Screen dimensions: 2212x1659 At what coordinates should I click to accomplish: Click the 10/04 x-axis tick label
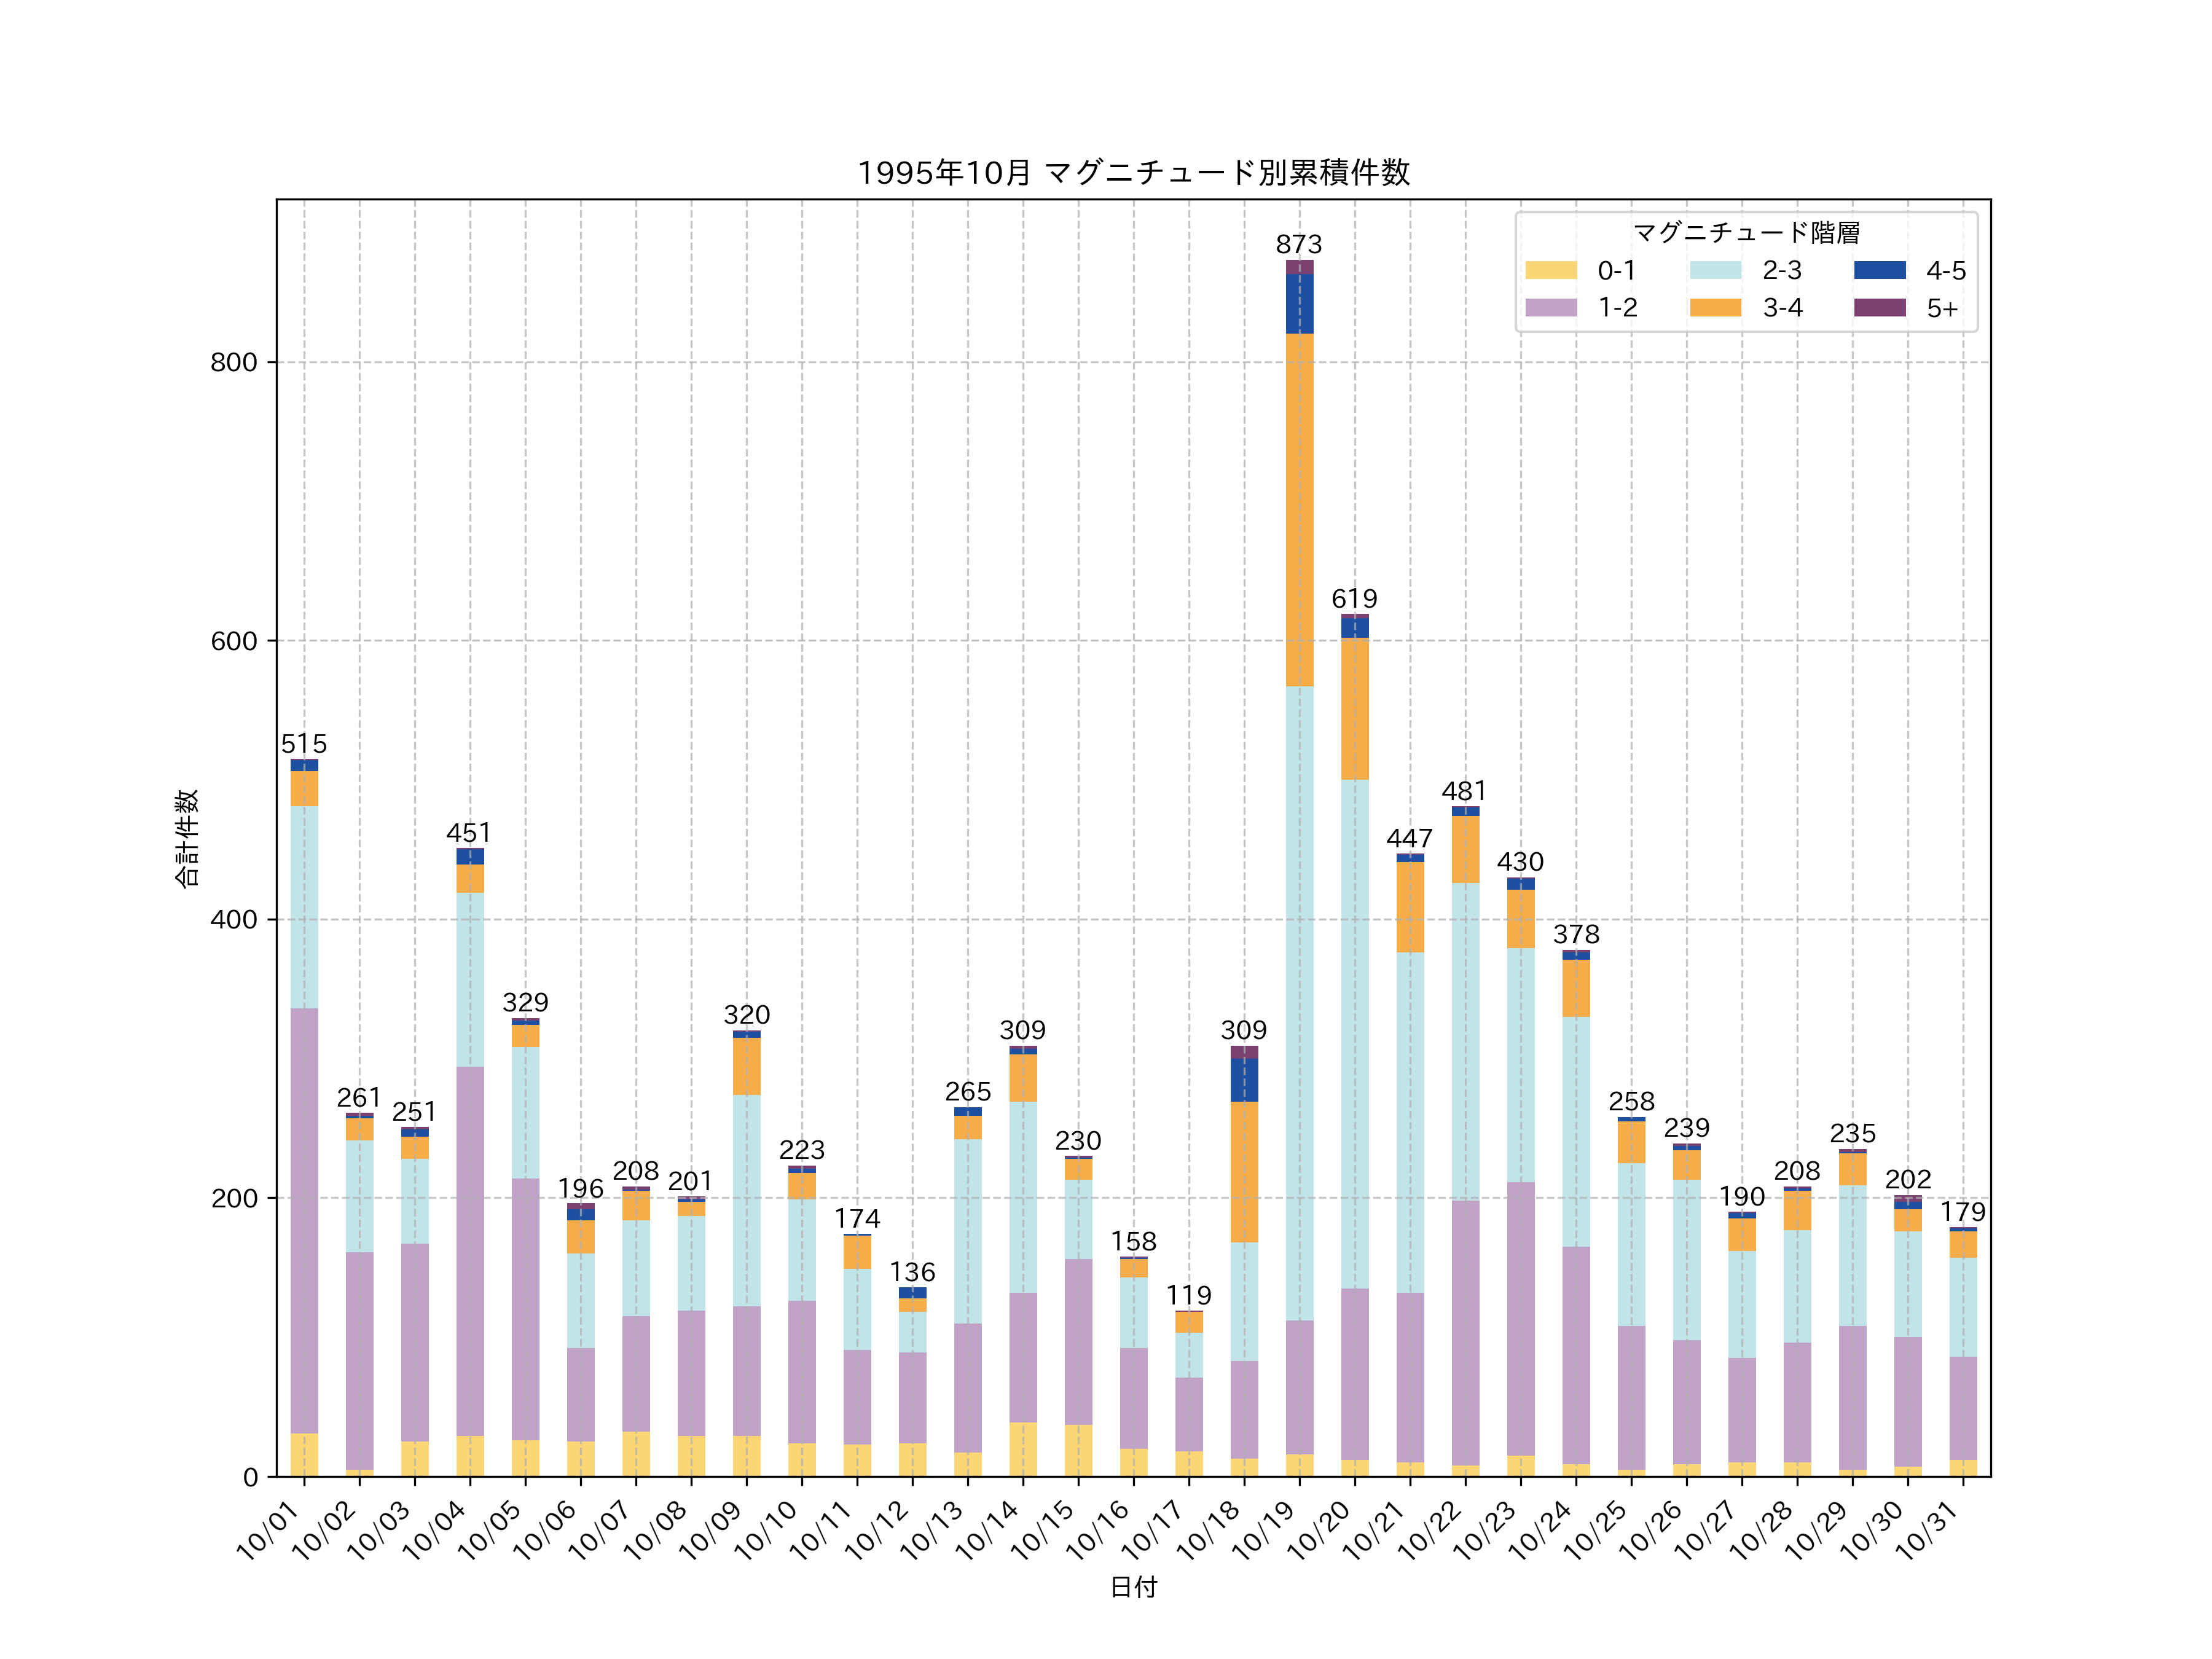click(434, 1530)
